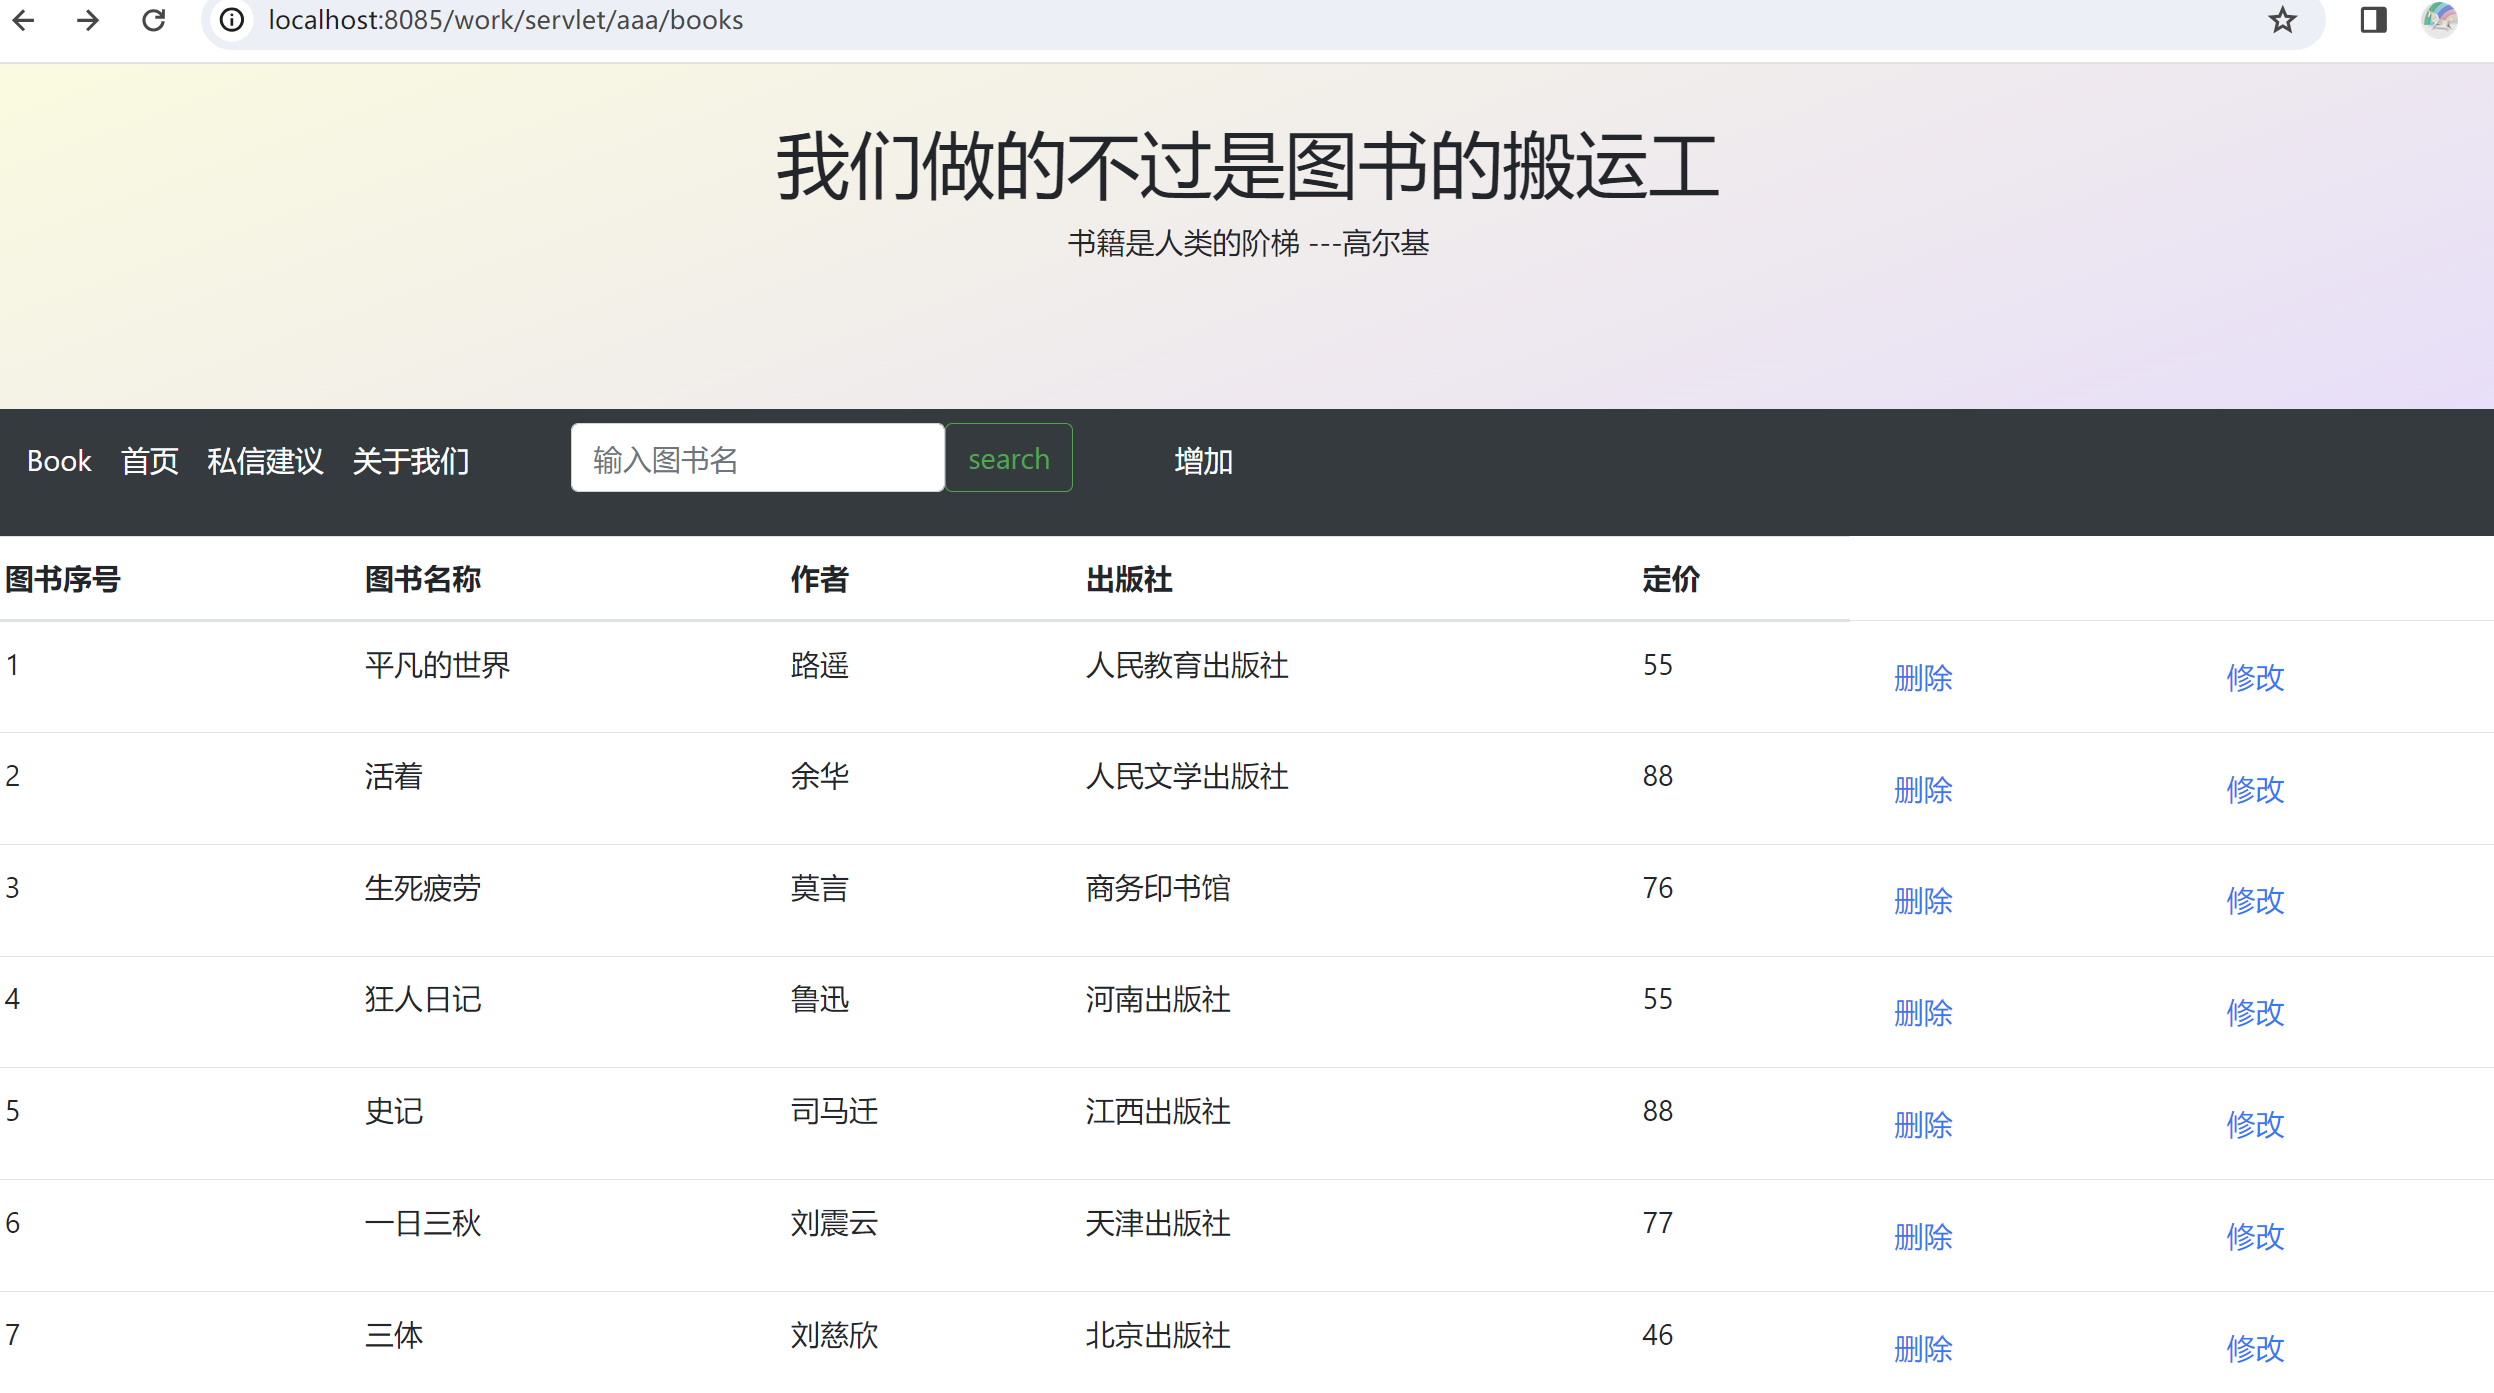
Task: Delete the book 史记
Action: point(1922,1125)
